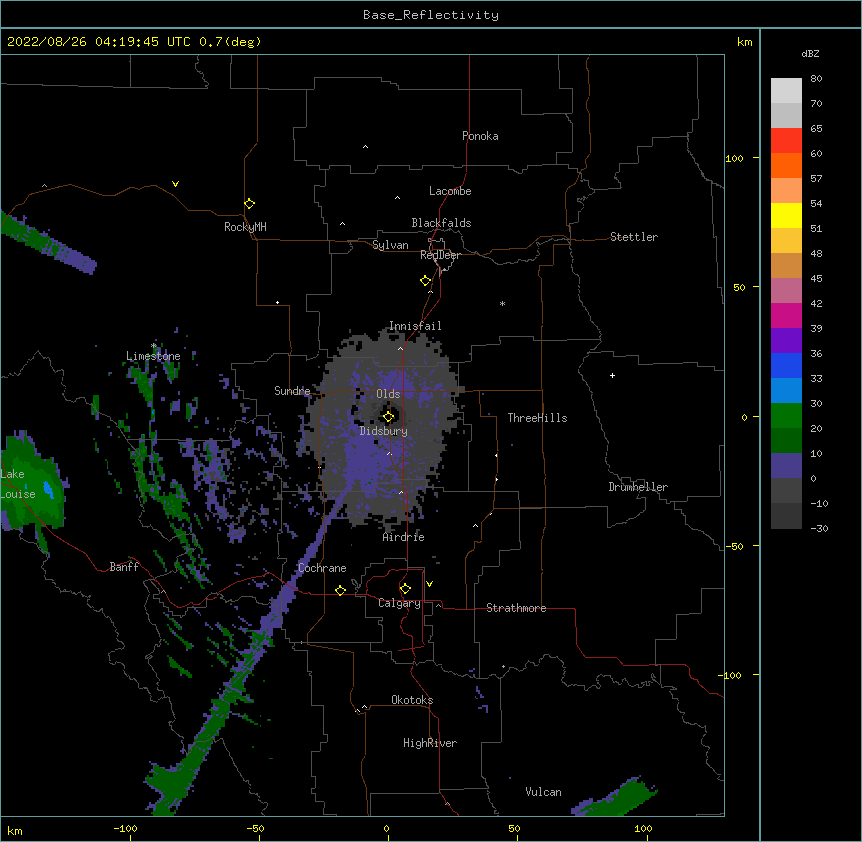Screen dimensions: 862x842
Task: Click the Airdrie label
Action: pyautogui.click(x=404, y=537)
